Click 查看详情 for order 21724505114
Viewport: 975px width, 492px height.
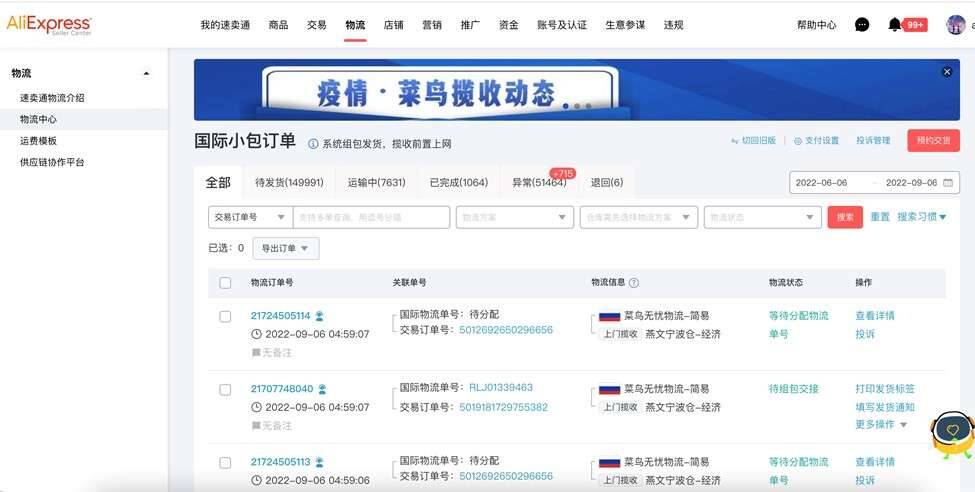pos(875,315)
